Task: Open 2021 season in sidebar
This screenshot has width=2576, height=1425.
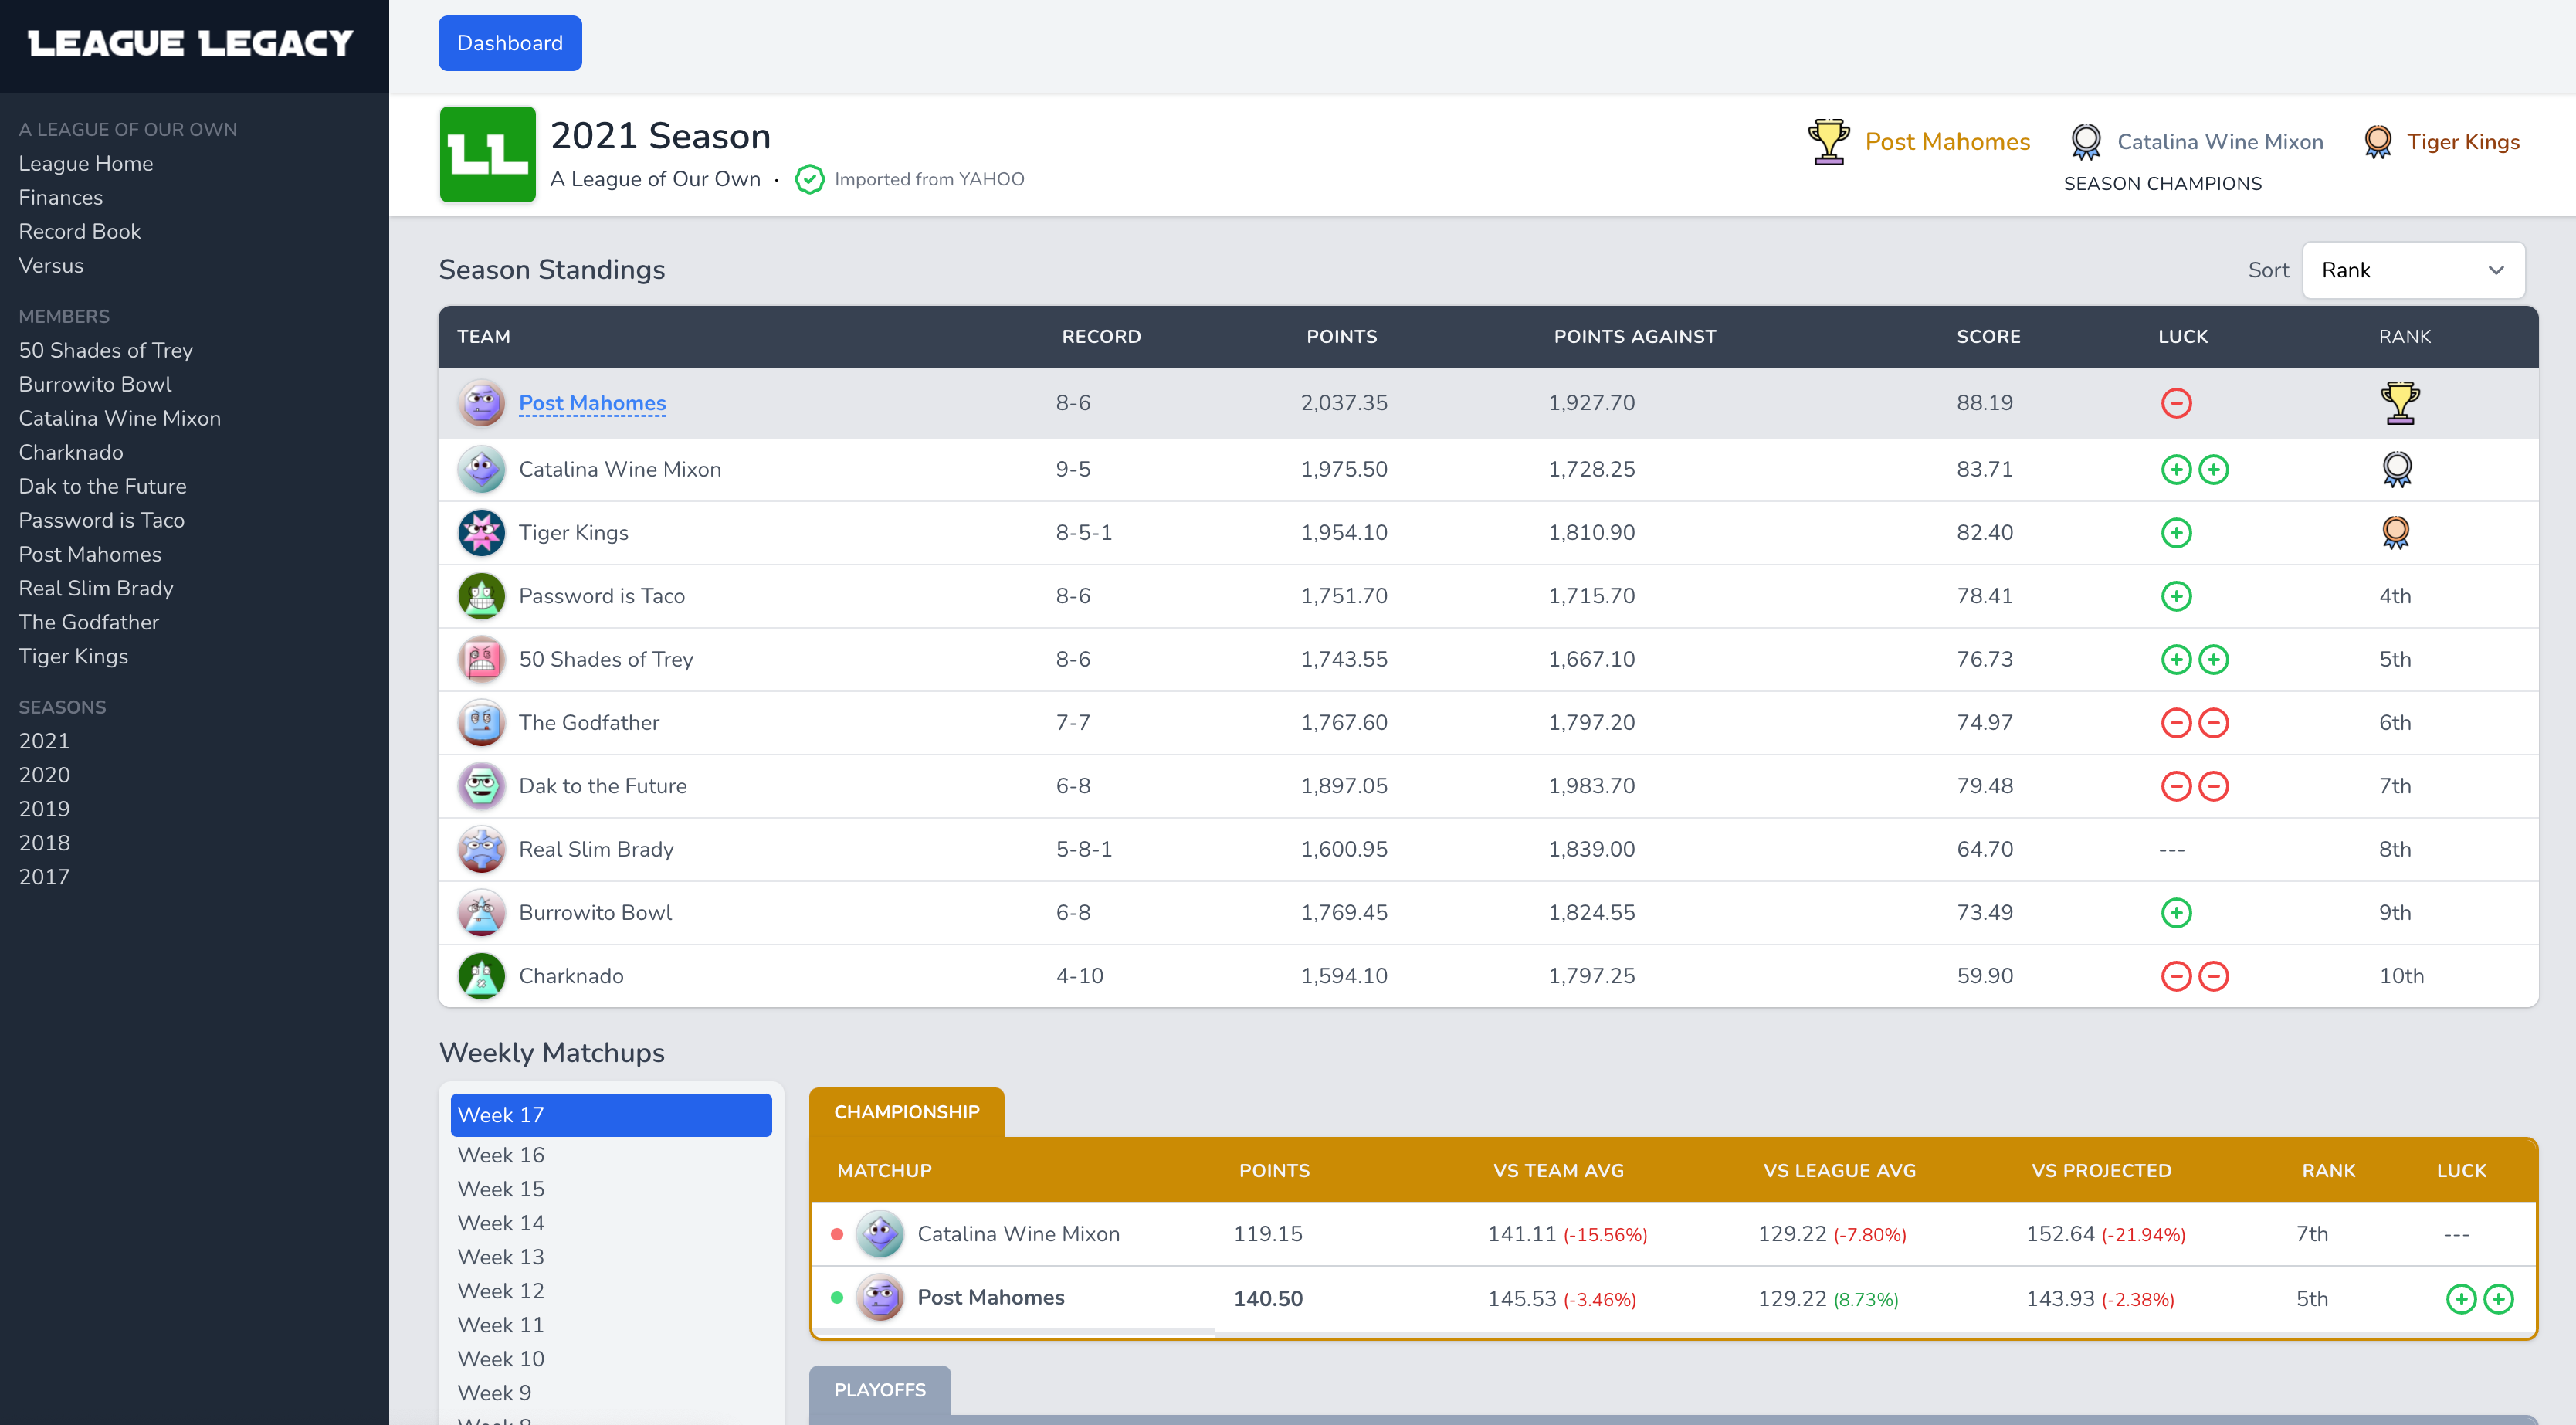Action: (x=44, y=741)
